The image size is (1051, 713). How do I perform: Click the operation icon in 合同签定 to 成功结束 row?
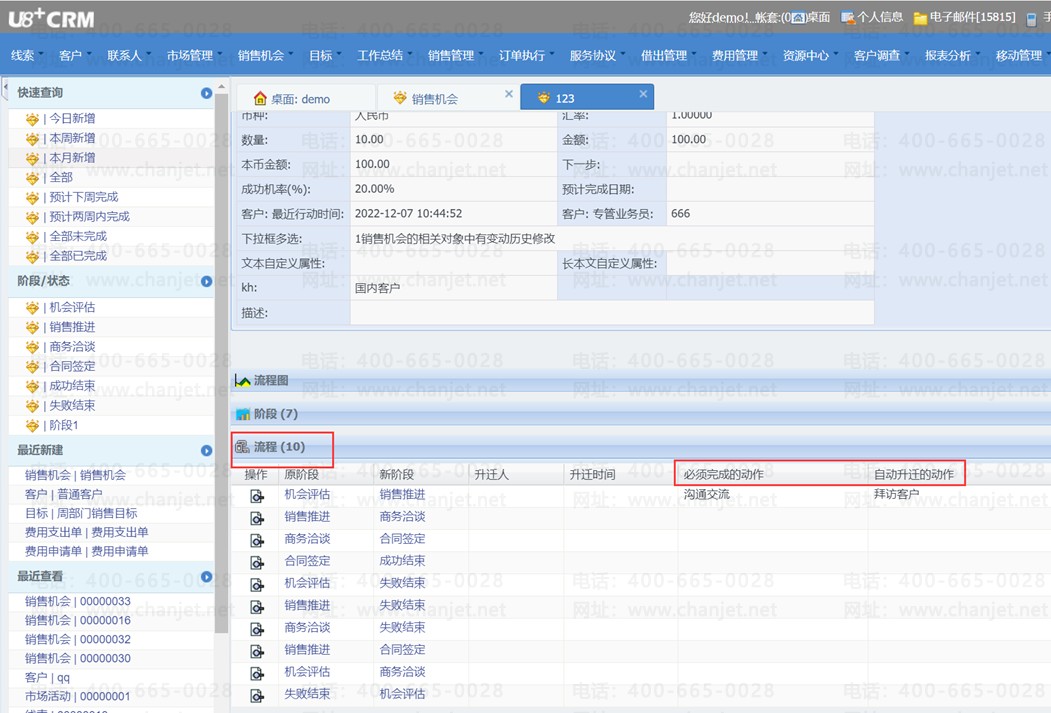[257, 562]
